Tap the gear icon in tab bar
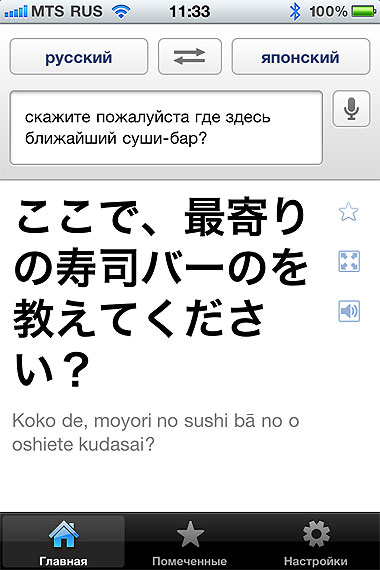The width and height of the screenshot is (380, 570). pos(316,534)
